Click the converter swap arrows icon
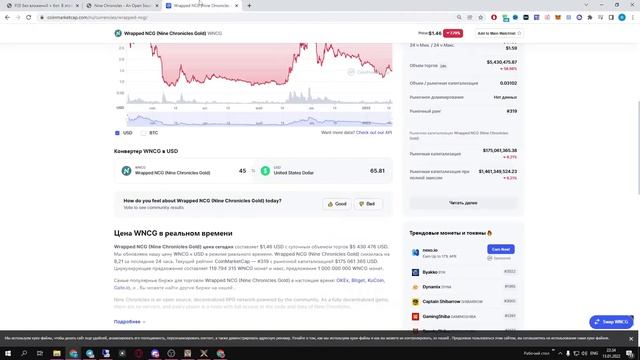 point(253,171)
